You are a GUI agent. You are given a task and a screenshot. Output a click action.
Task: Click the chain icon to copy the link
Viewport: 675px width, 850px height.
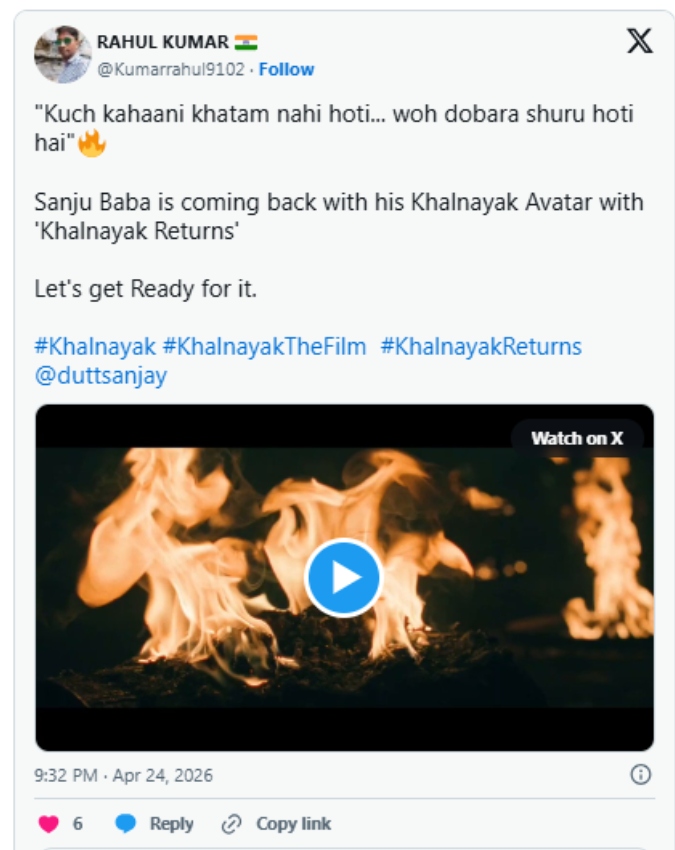[x=232, y=824]
